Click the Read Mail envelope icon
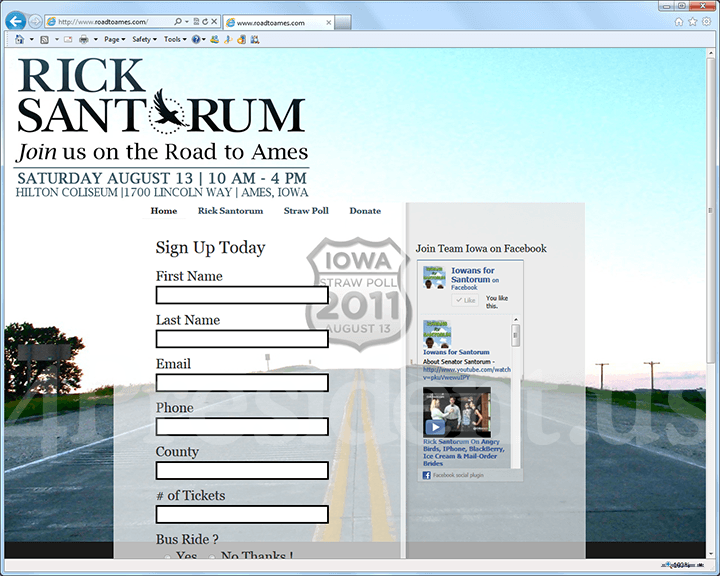Screen dimensions: 720x576 (68, 40)
